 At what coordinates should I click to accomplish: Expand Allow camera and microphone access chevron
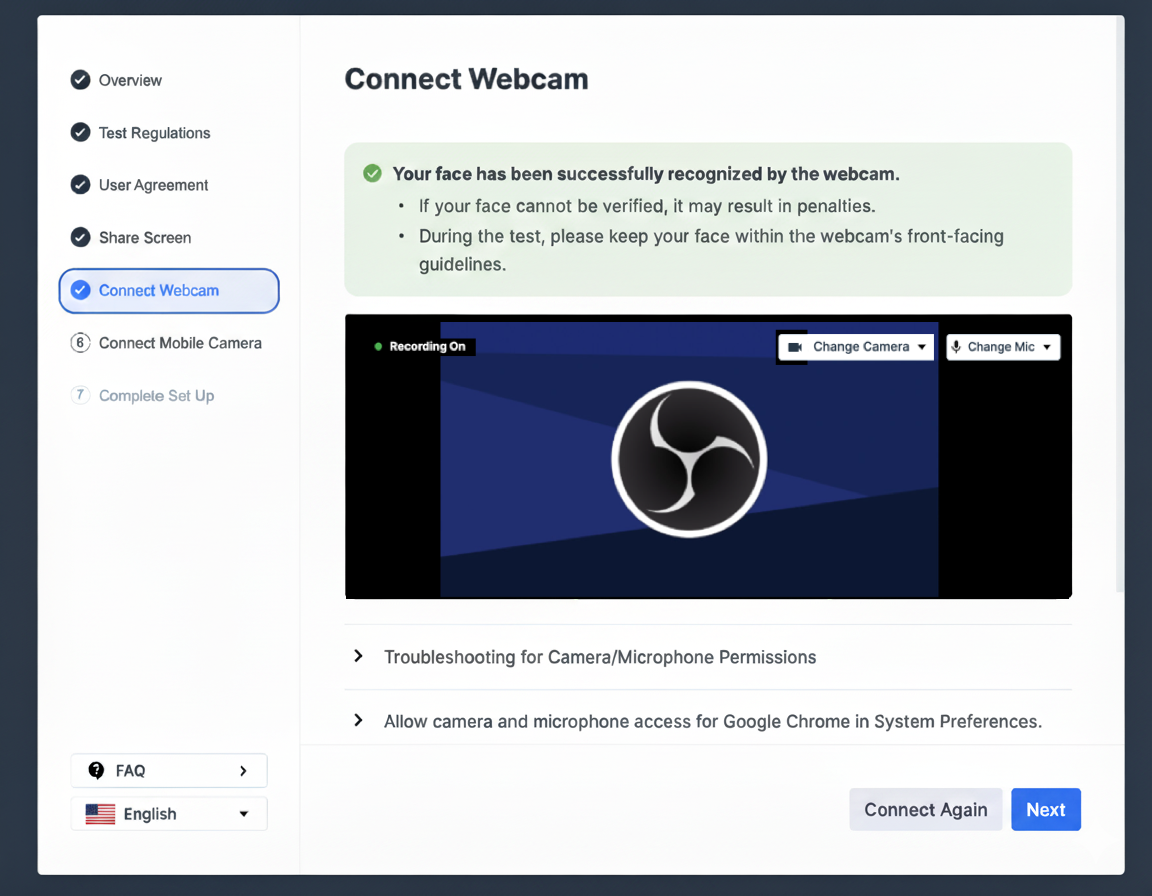coord(359,720)
